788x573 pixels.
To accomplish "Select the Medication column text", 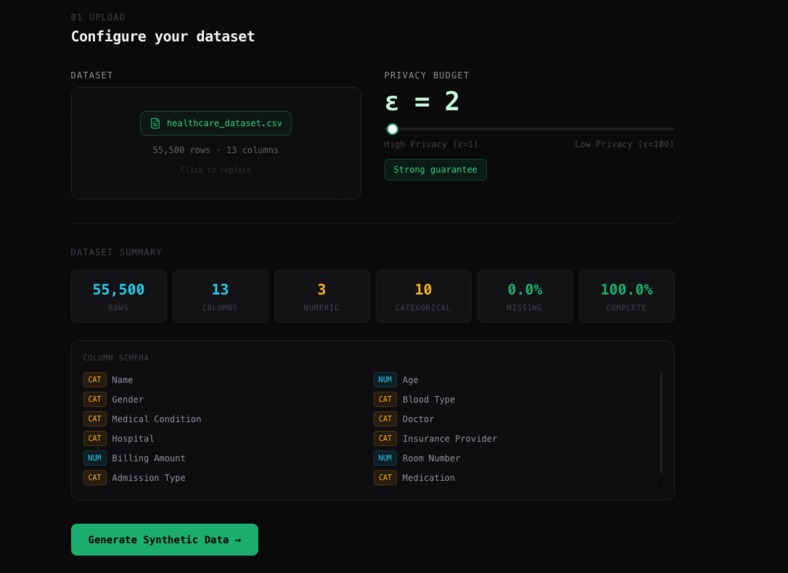I will tap(428, 478).
